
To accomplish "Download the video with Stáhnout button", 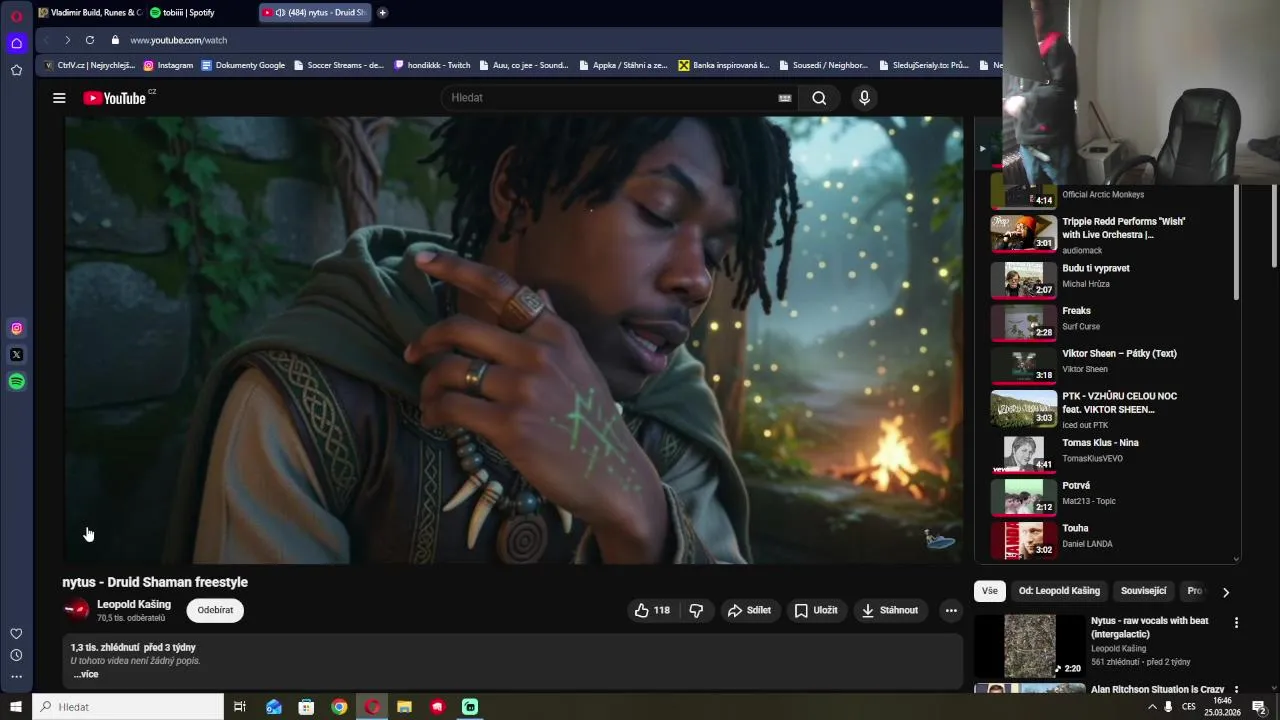I will click(x=890, y=610).
